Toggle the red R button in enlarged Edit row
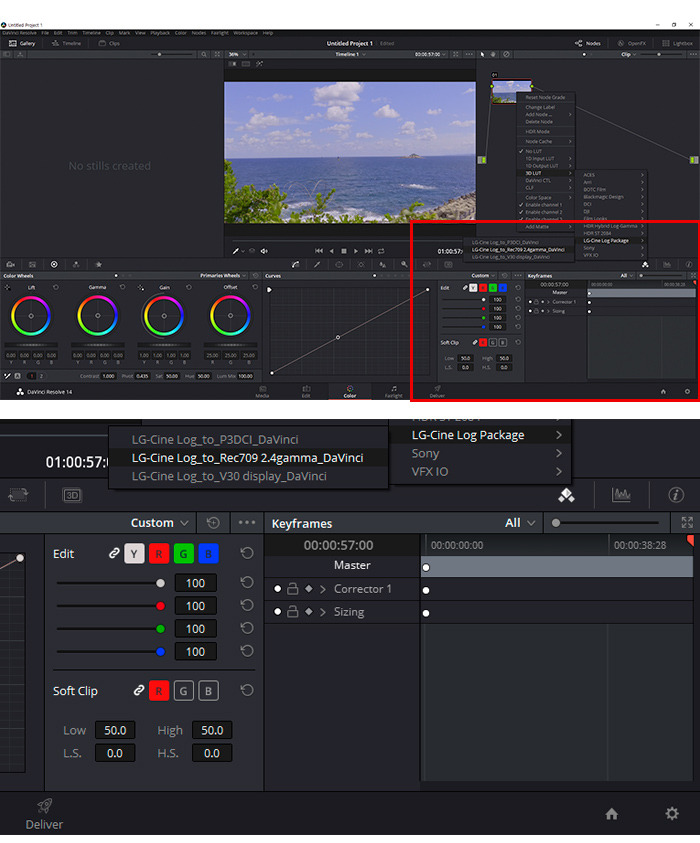Image resolution: width=700 pixels, height=843 pixels. pyautogui.click(x=159, y=553)
